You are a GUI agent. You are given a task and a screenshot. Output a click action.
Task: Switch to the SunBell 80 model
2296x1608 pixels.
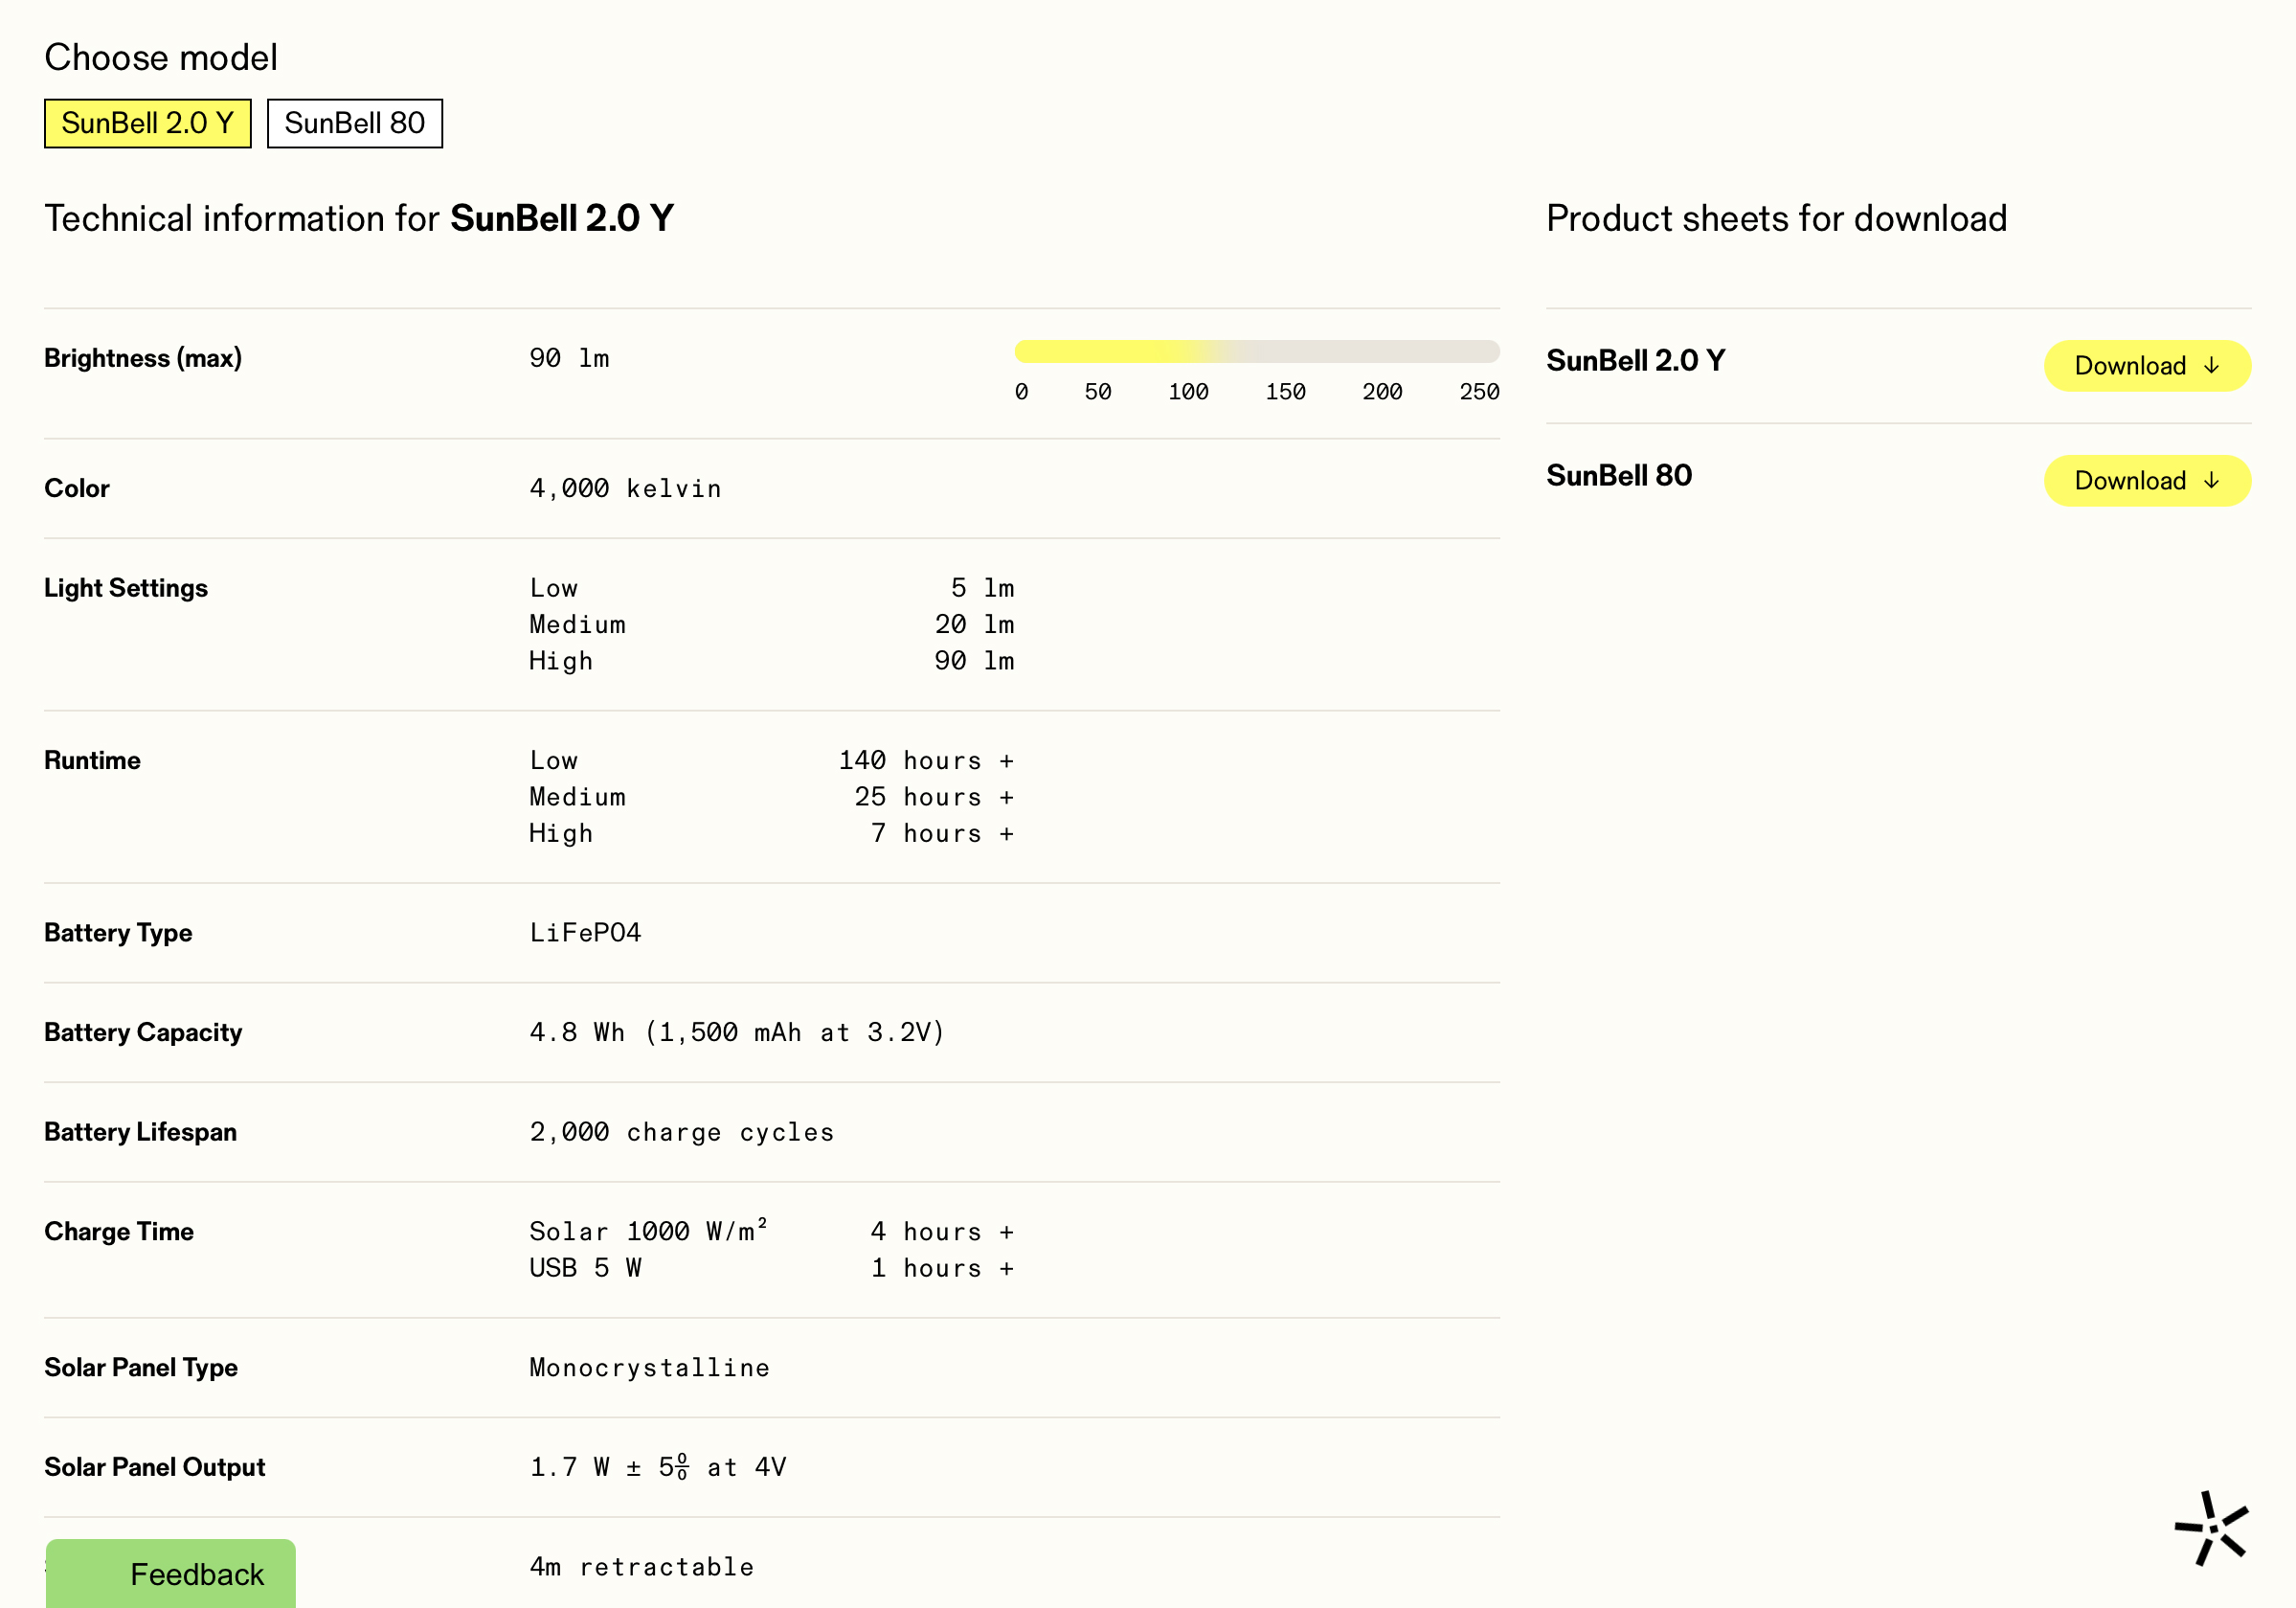[354, 123]
